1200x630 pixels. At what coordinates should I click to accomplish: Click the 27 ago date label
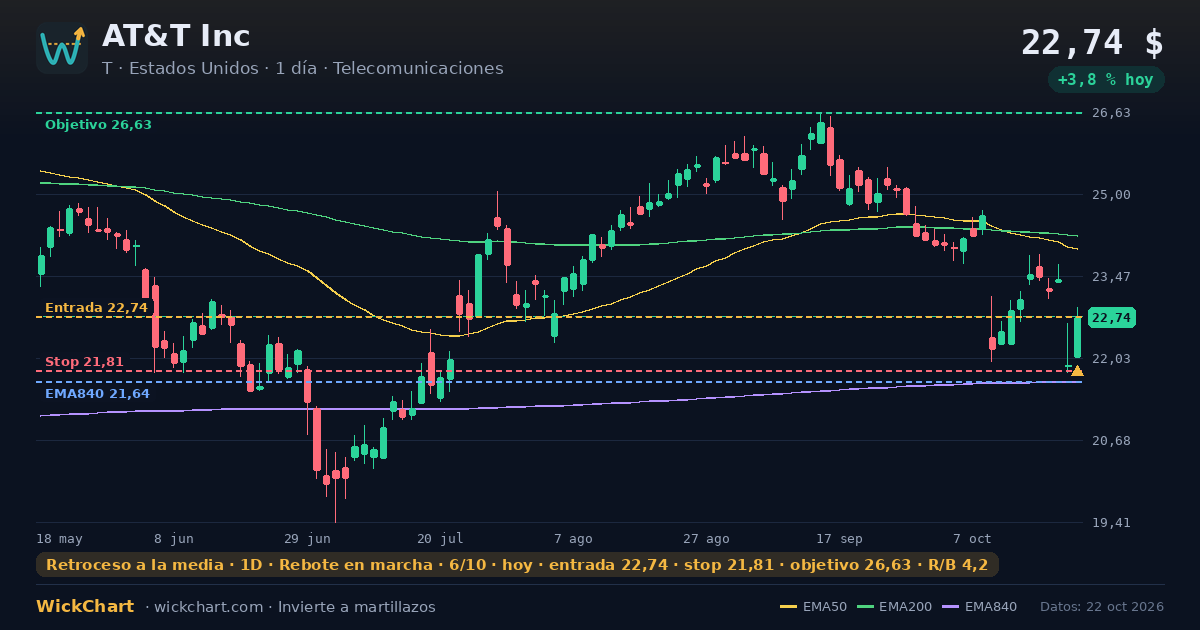pyautogui.click(x=706, y=538)
